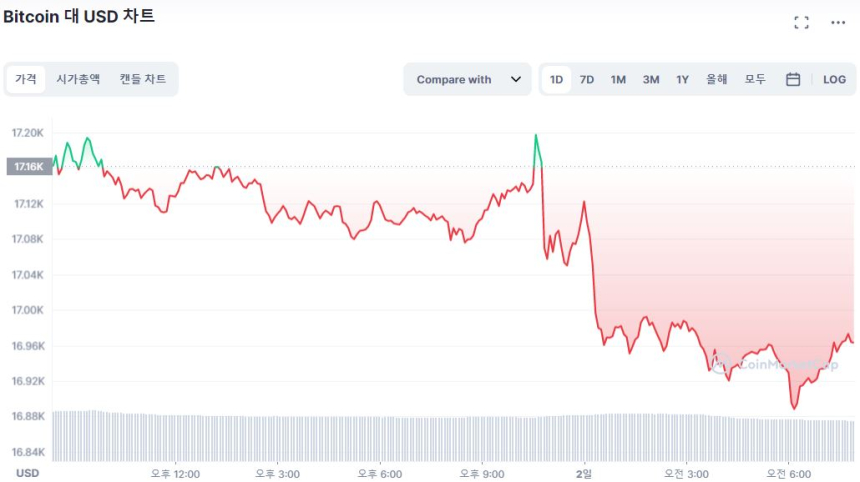
Task: Expand the Compare with dropdown
Action: (x=467, y=80)
